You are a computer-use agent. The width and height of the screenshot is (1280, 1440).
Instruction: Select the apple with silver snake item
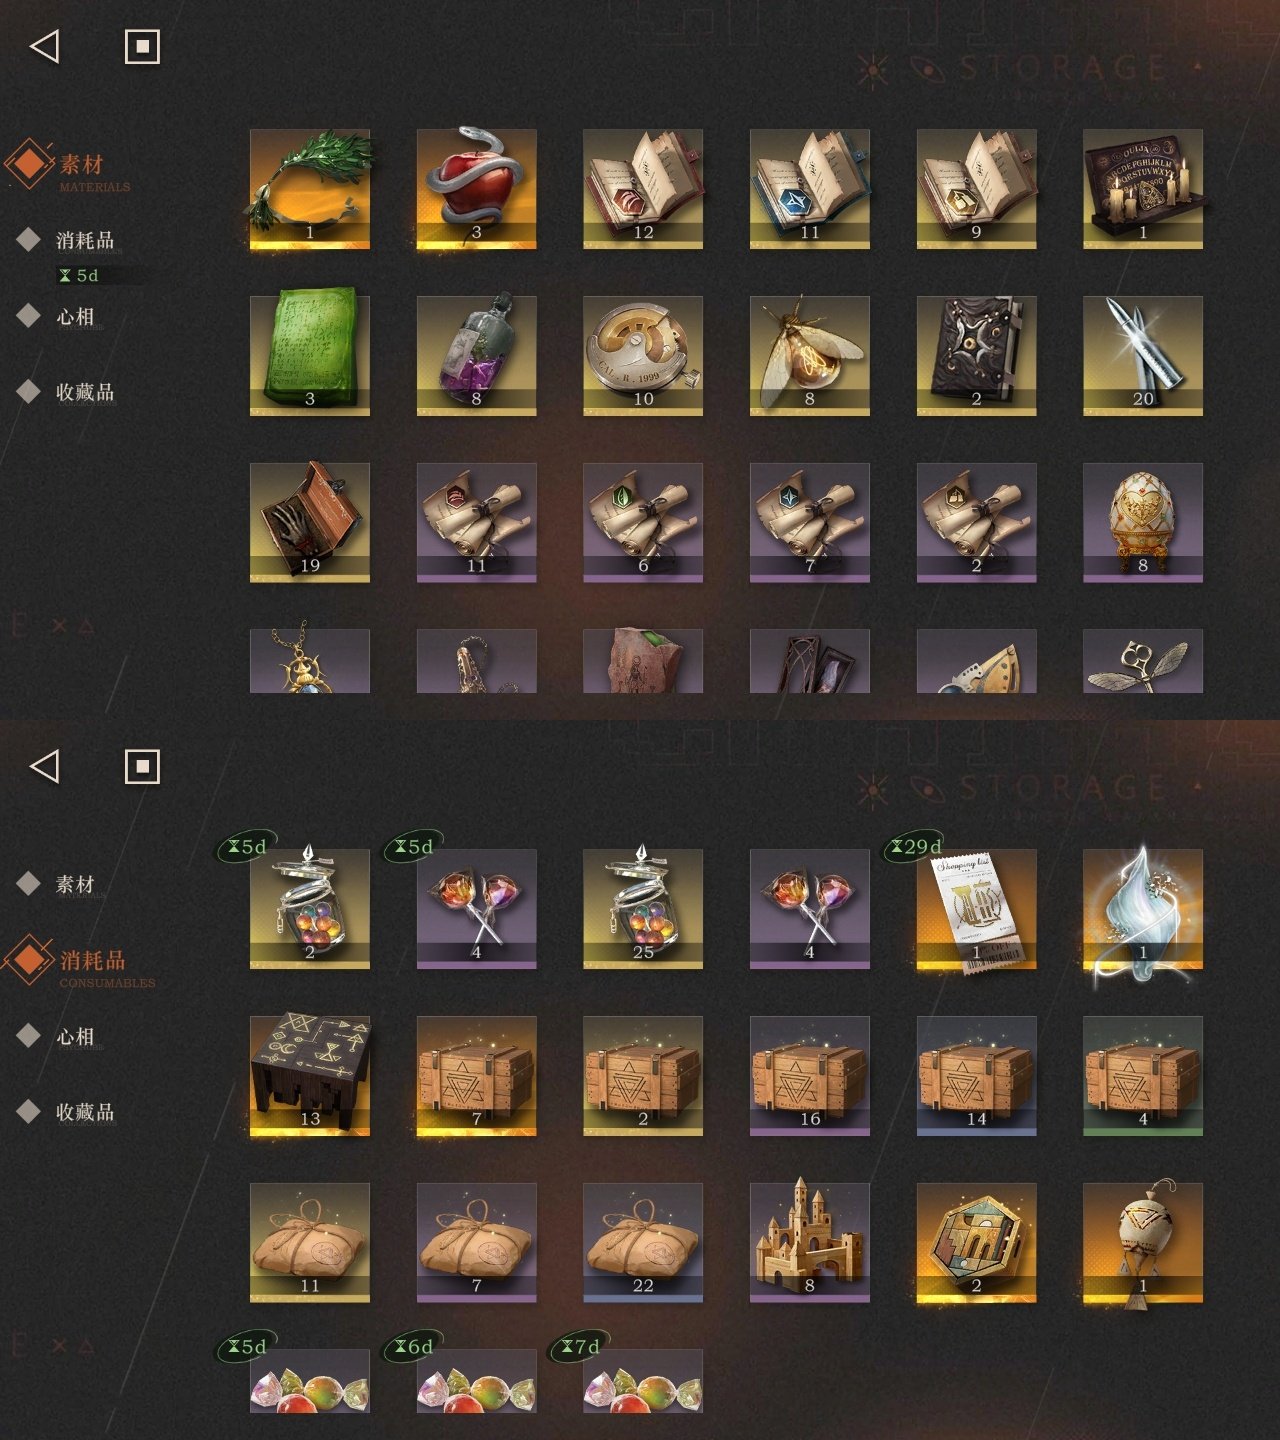click(x=476, y=189)
